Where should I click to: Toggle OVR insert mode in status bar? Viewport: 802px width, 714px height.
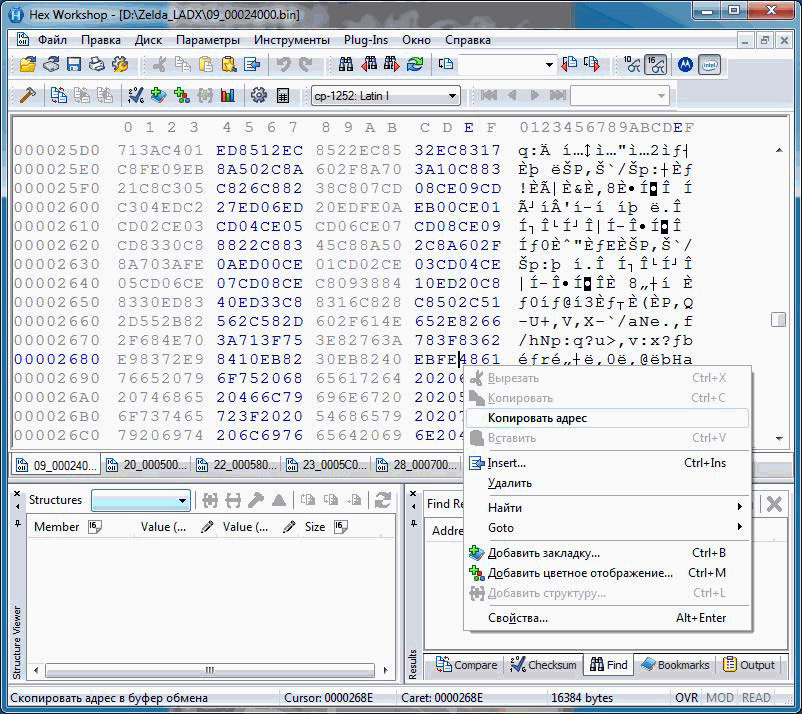(x=686, y=698)
